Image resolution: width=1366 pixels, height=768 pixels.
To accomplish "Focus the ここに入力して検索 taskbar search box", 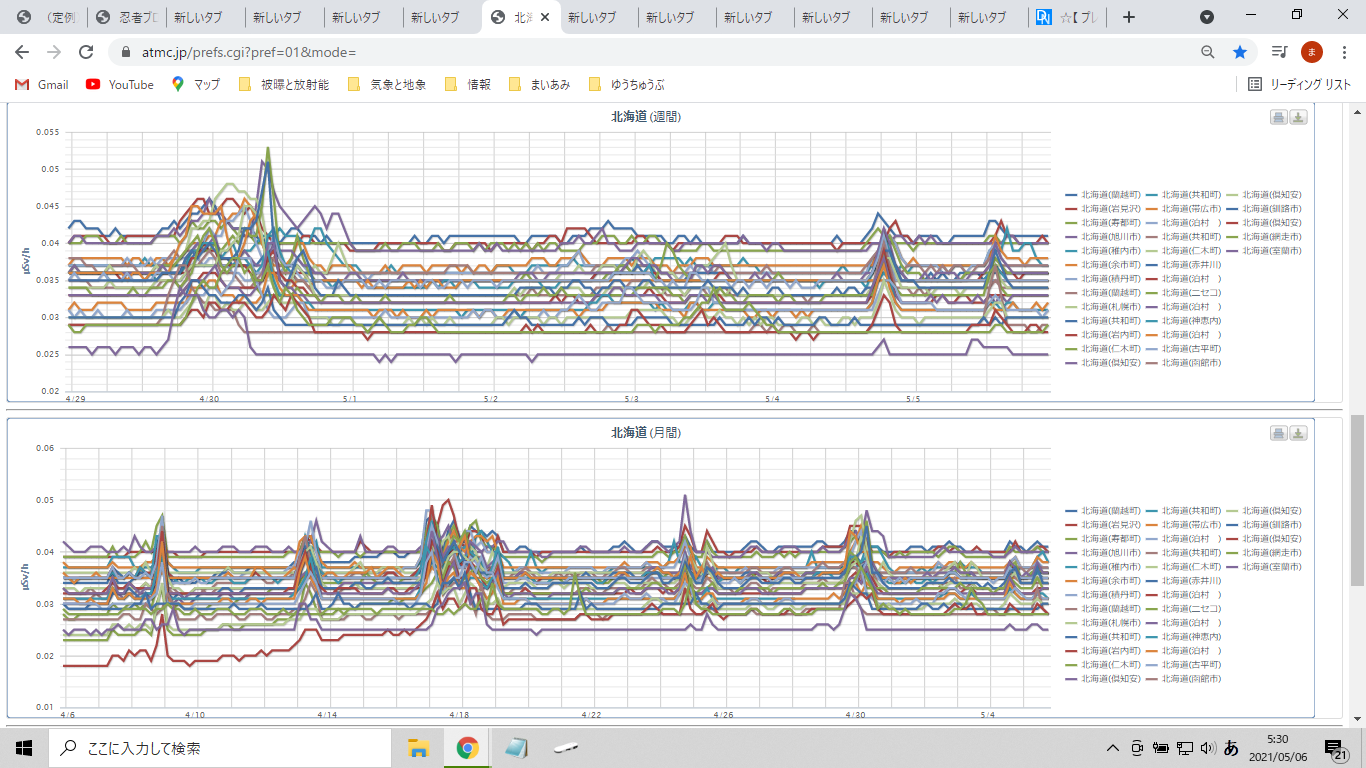I will [x=220, y=748].
